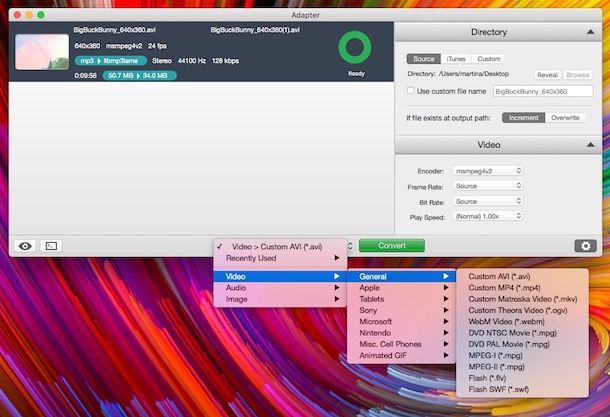Choose Flash SWF (*.swf) format
This screenshot has height=417, width=610.
(x=522, y=389)
